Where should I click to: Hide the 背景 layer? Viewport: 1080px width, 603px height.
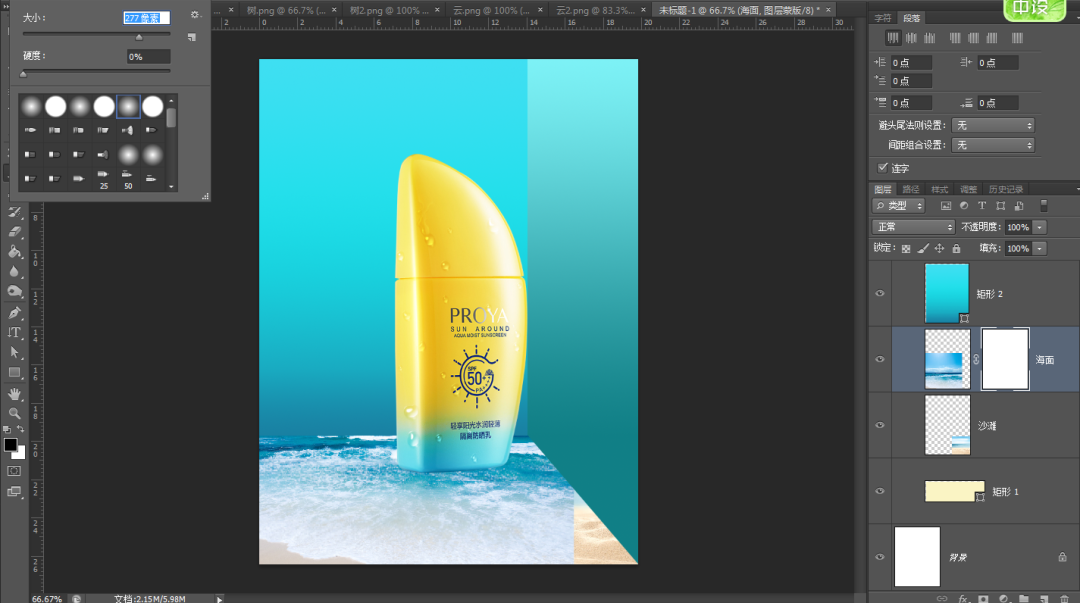click(880, 557)
